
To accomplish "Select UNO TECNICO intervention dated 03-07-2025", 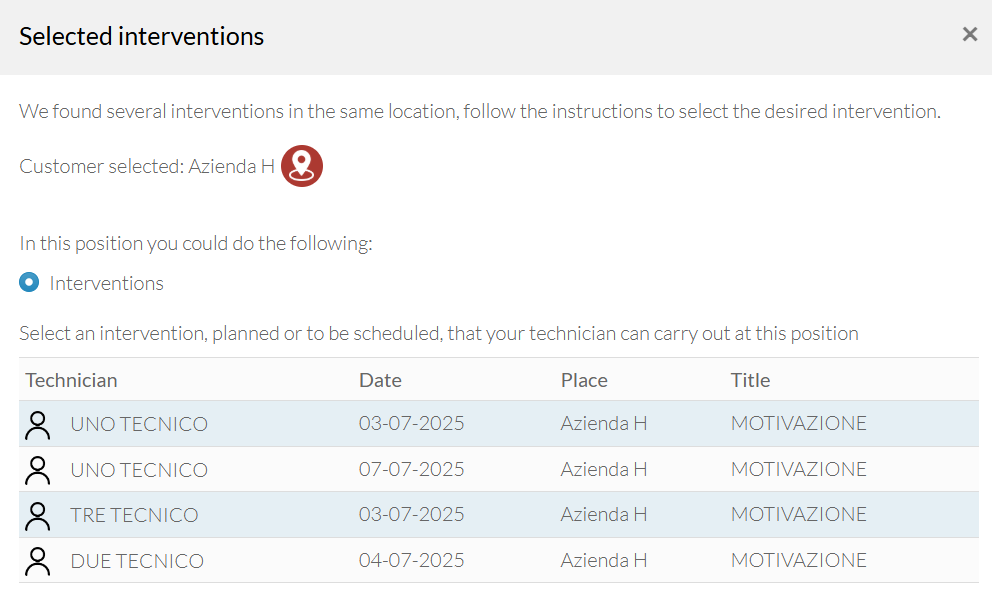I will click(499, 423).
